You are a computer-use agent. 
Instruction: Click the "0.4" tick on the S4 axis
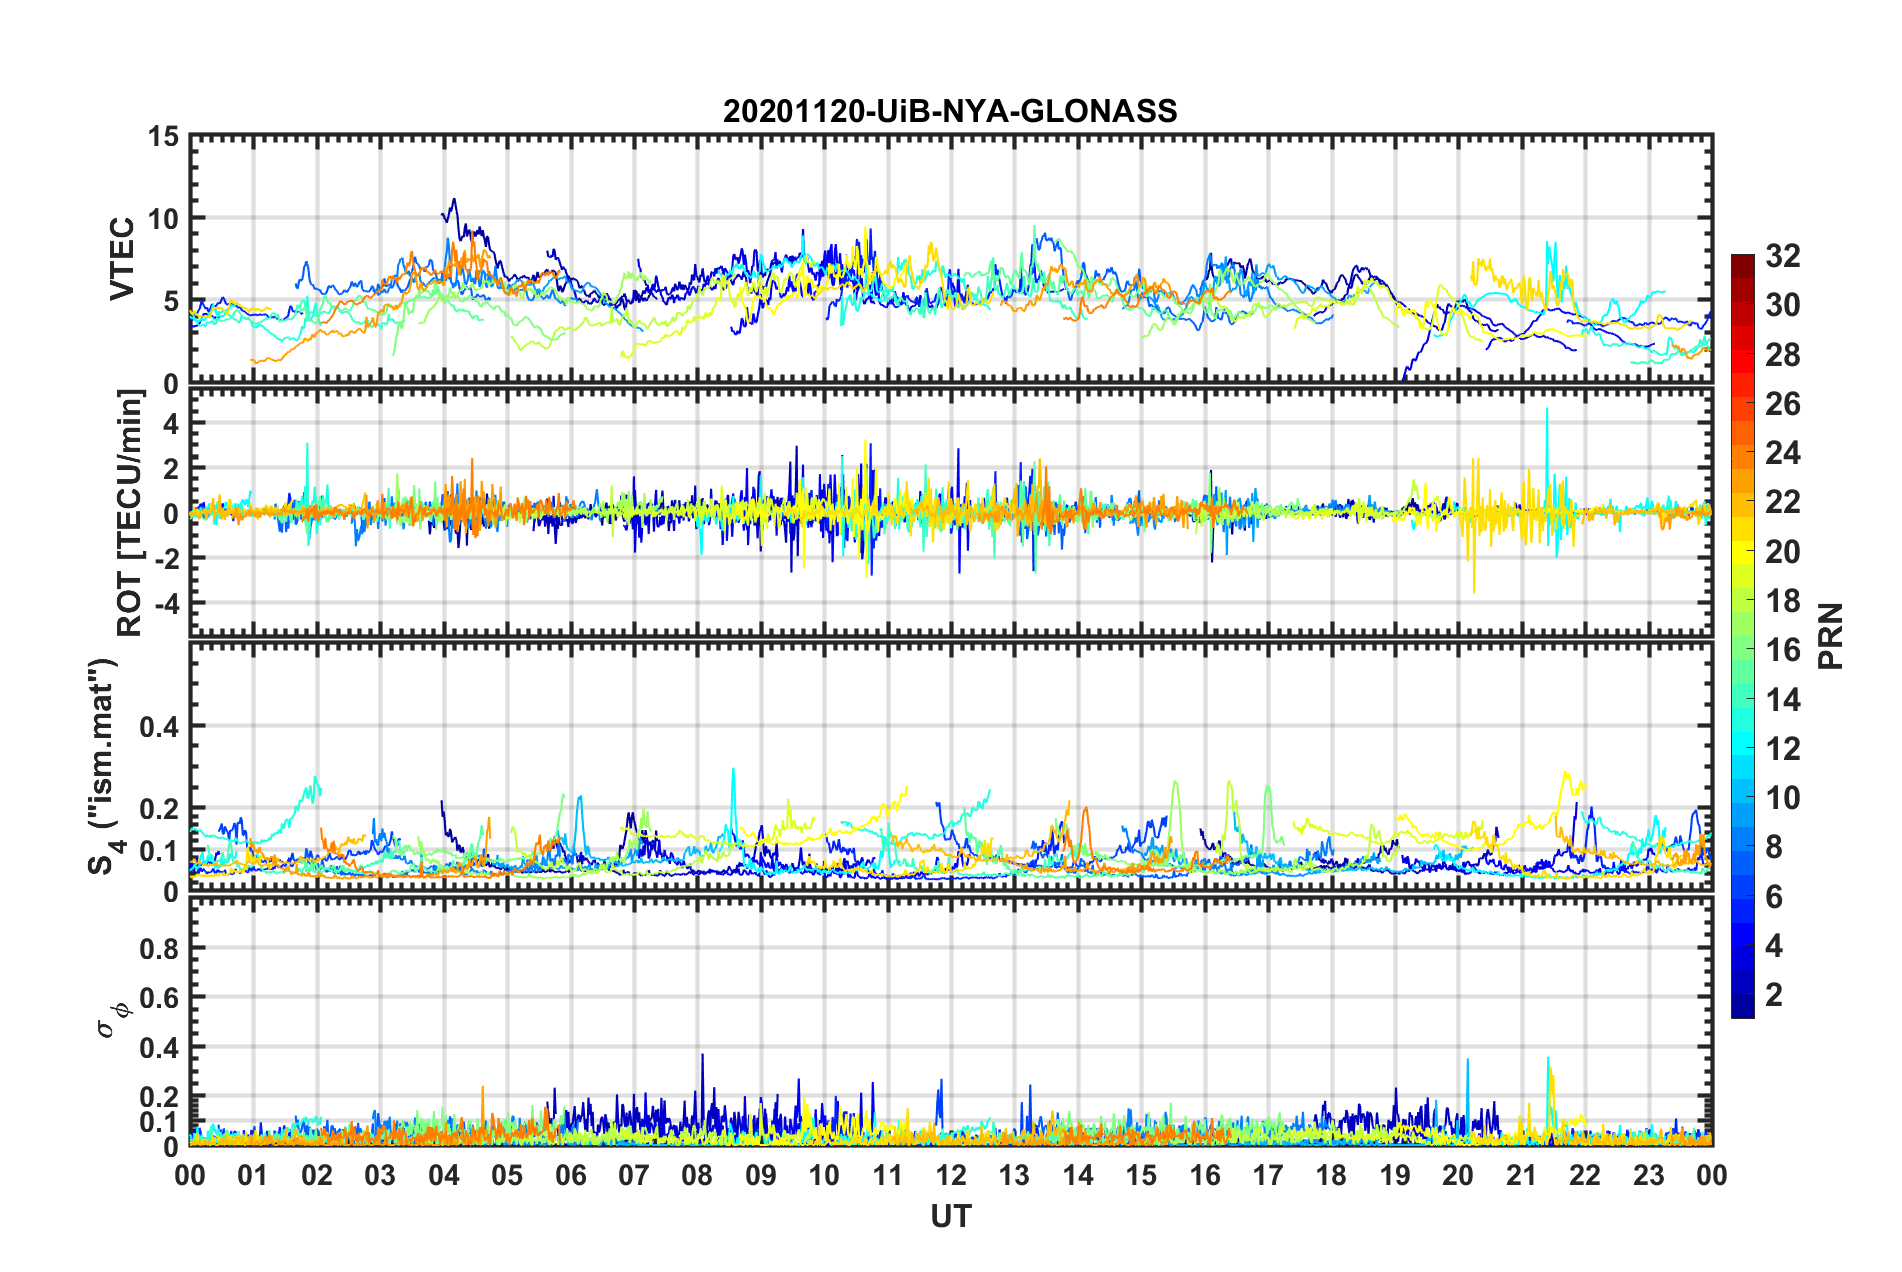(160, 727)
